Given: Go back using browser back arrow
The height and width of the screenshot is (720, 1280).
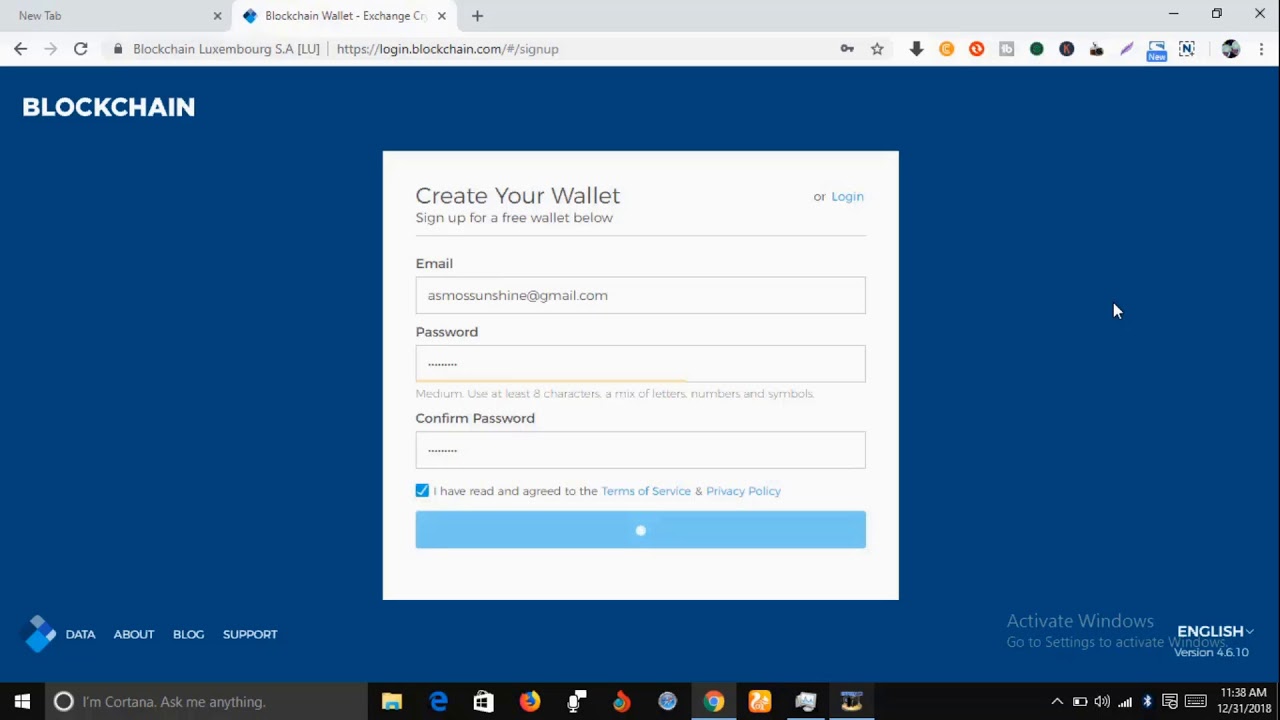Looking at the screenshot, I should (20, 48).
